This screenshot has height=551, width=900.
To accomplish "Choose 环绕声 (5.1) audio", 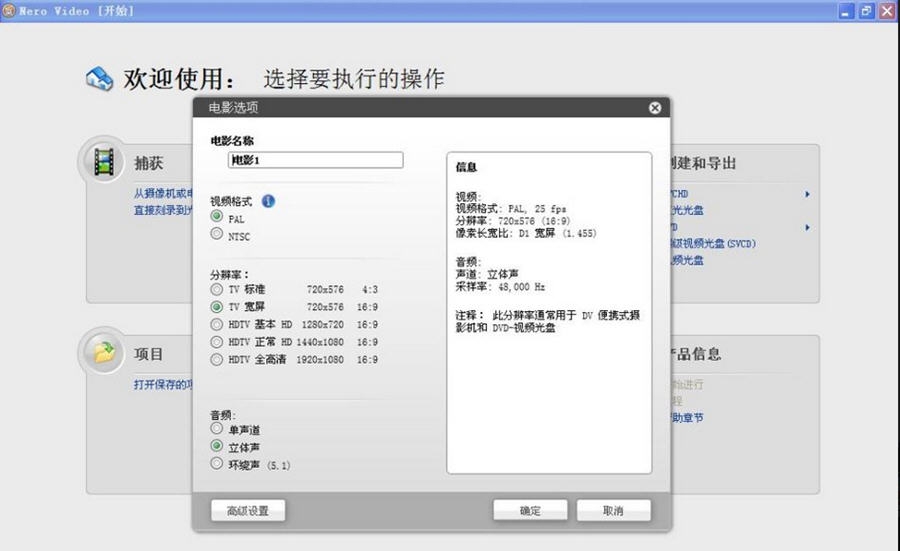I will (x=217, y=464).
